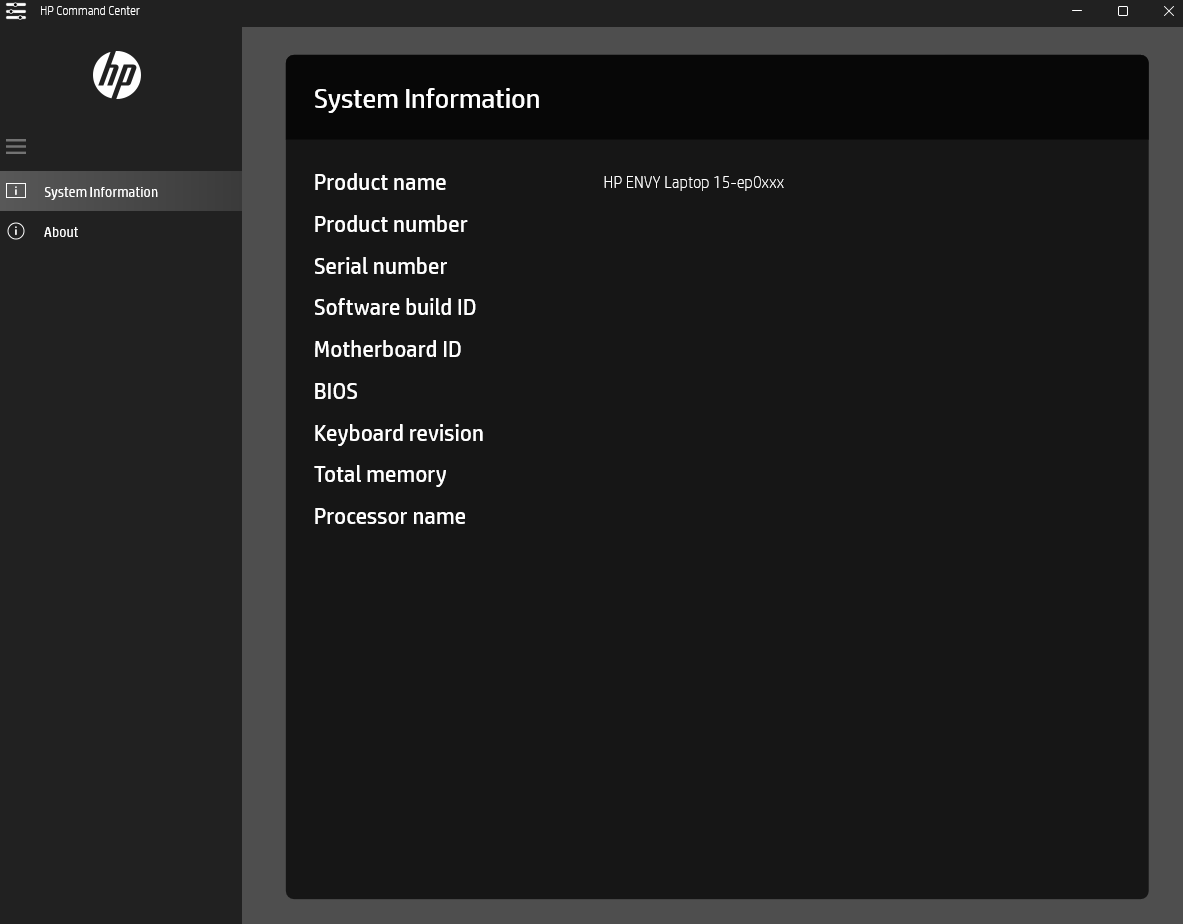
Task: Open the About page
Action: coord(121,232)
